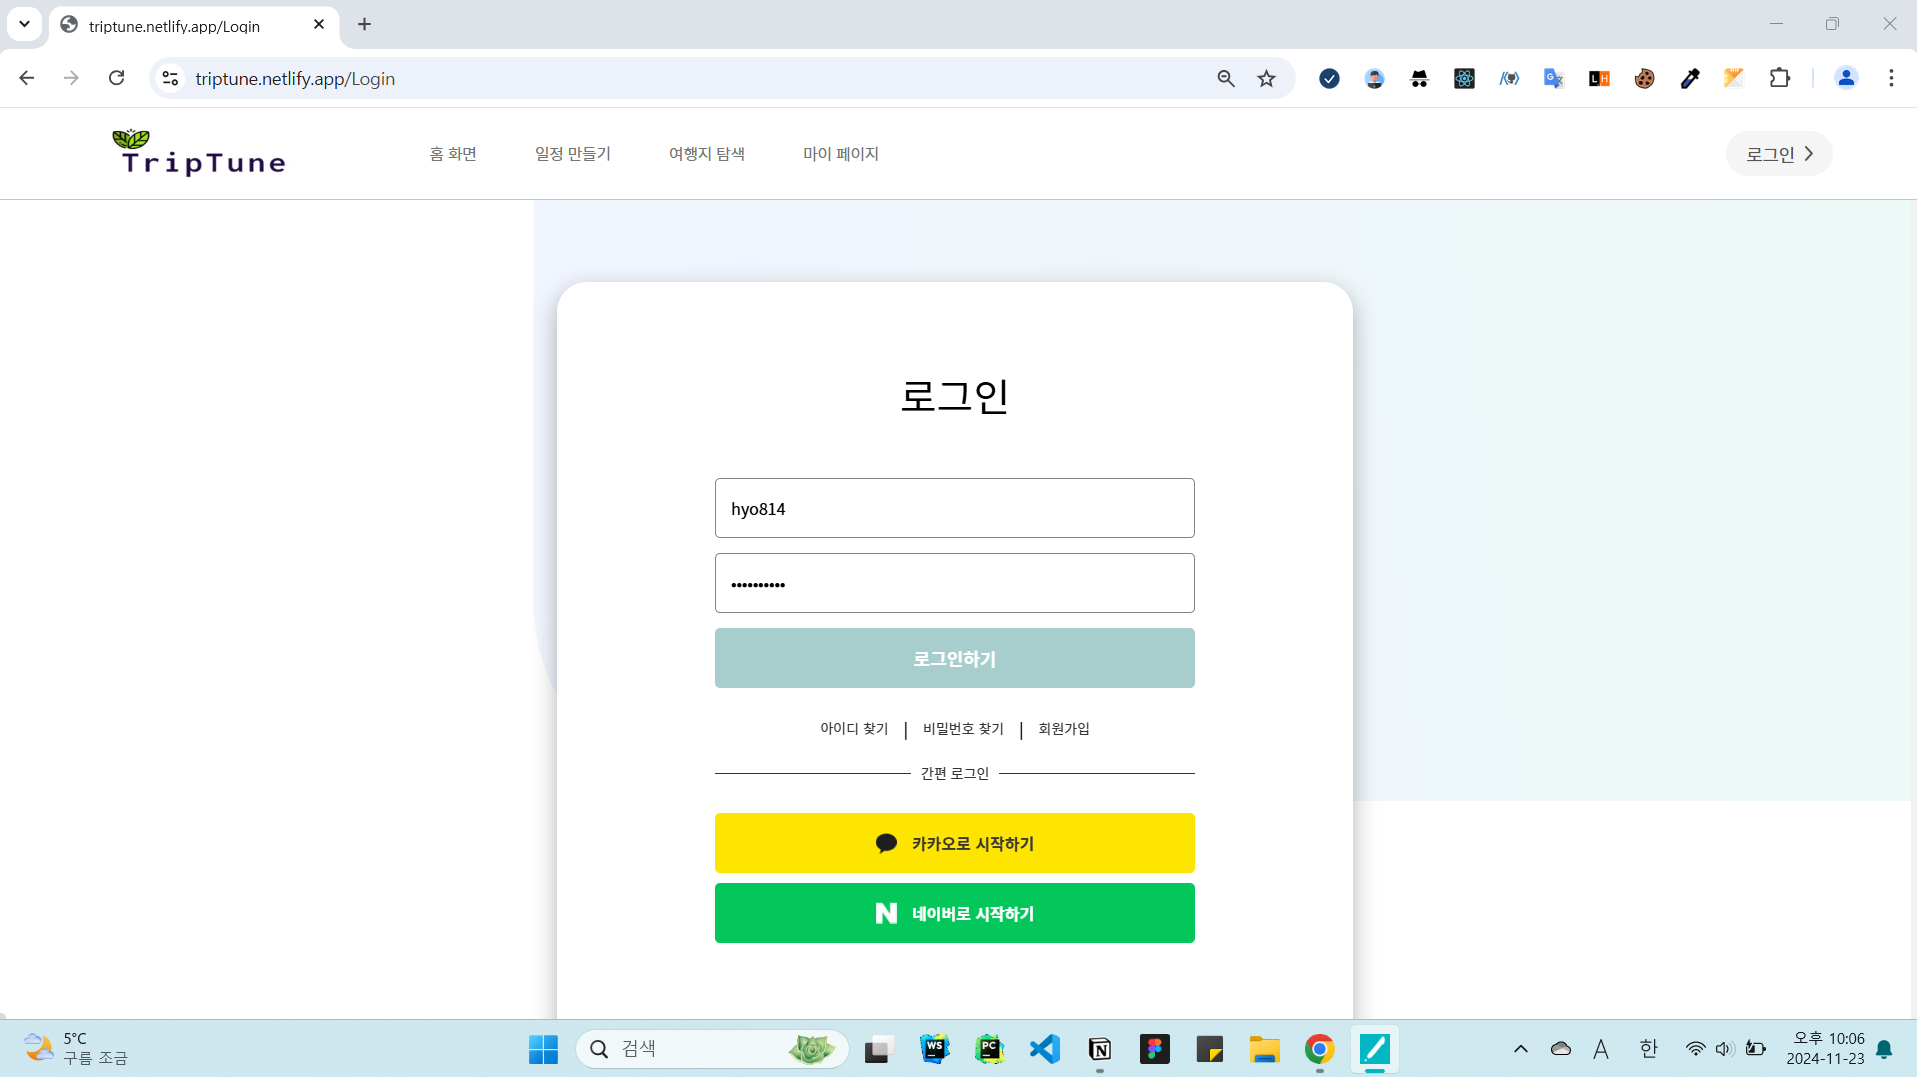
Task: Bookmark this page with the star icon
Action: coord(1266,79)
